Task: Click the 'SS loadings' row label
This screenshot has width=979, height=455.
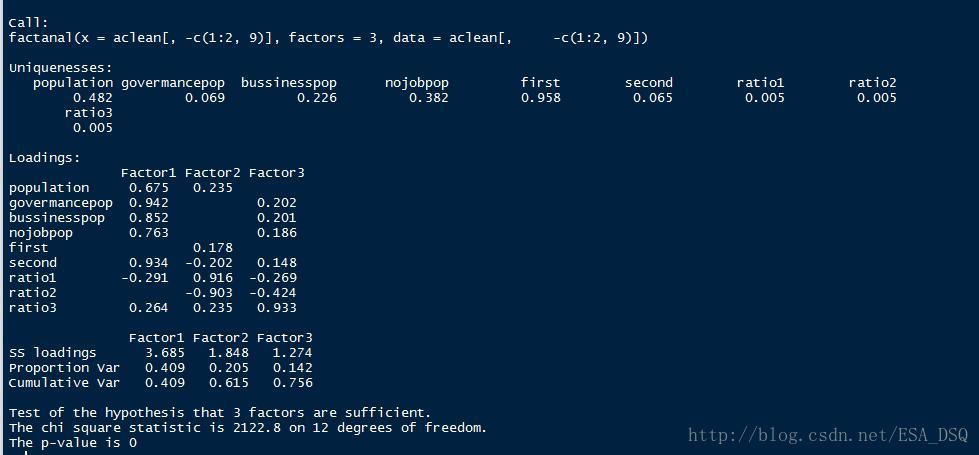Action: point(52,352)
